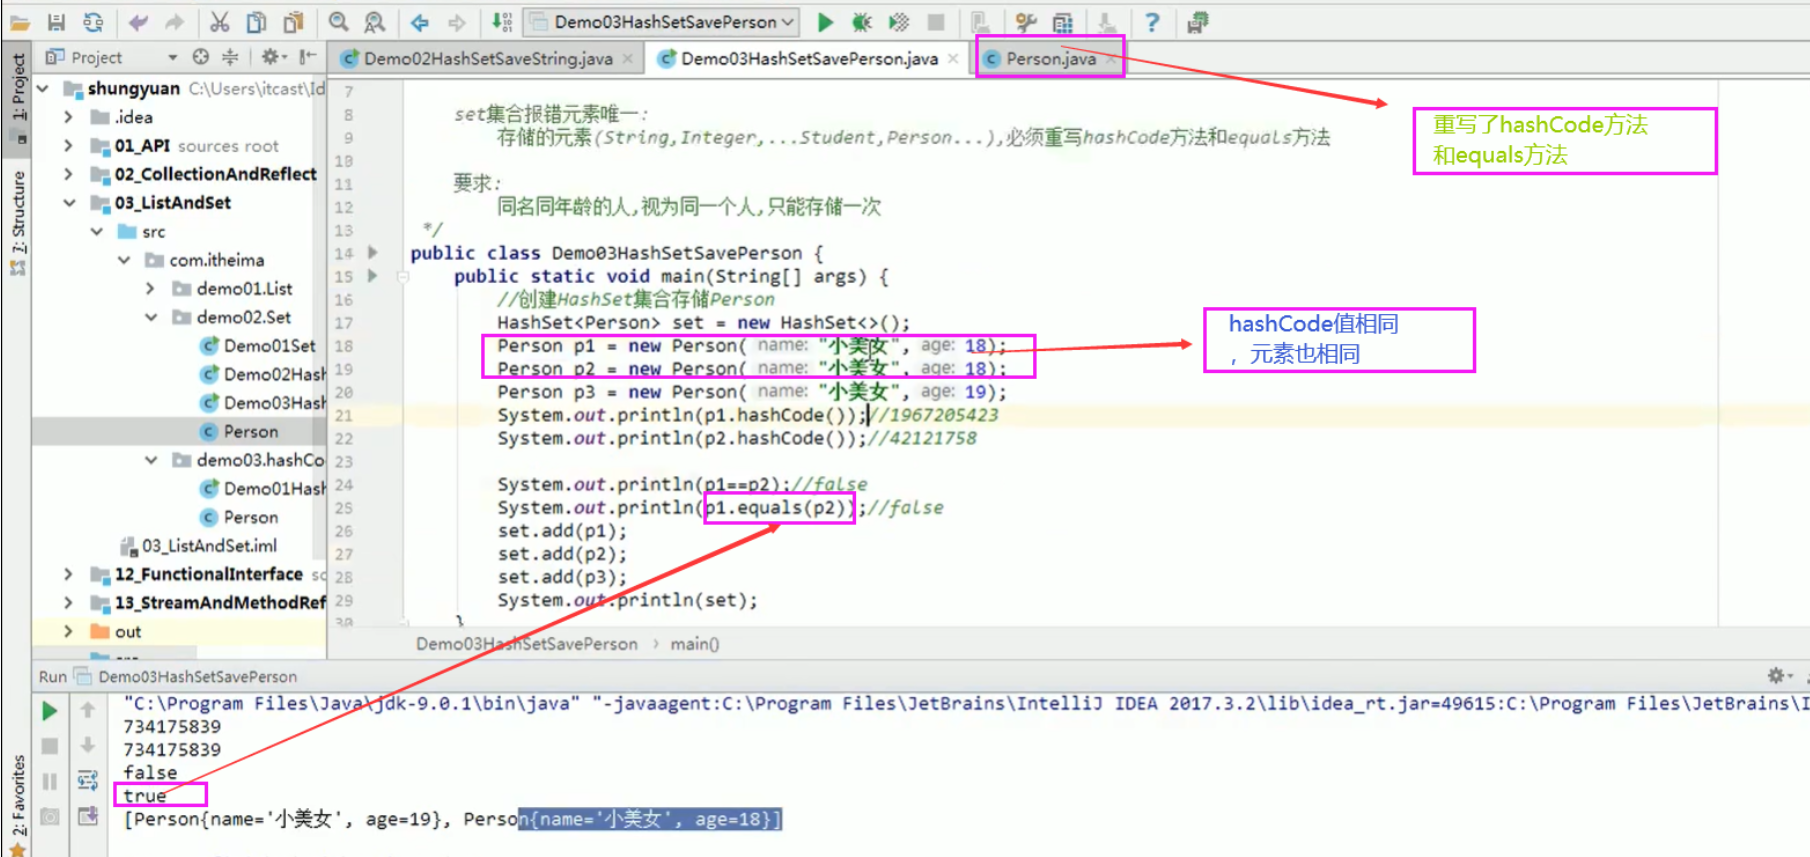Collapse the demo02.Set package
Screen dimensions: 1810x857
tap(151, 317)
